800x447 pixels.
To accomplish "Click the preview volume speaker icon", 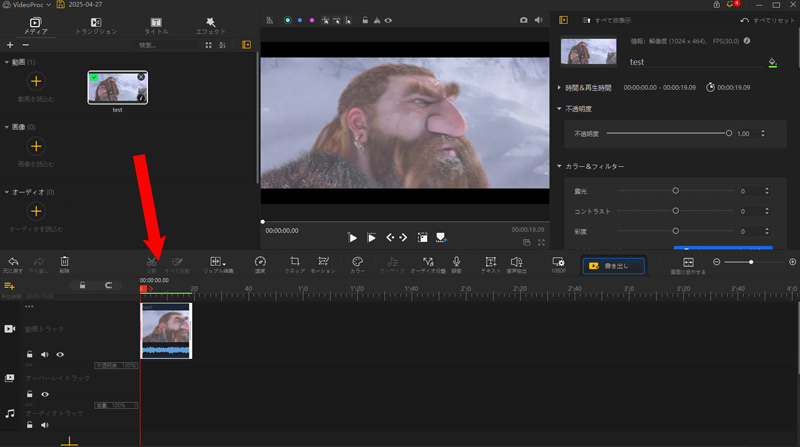I will (538, 20).
